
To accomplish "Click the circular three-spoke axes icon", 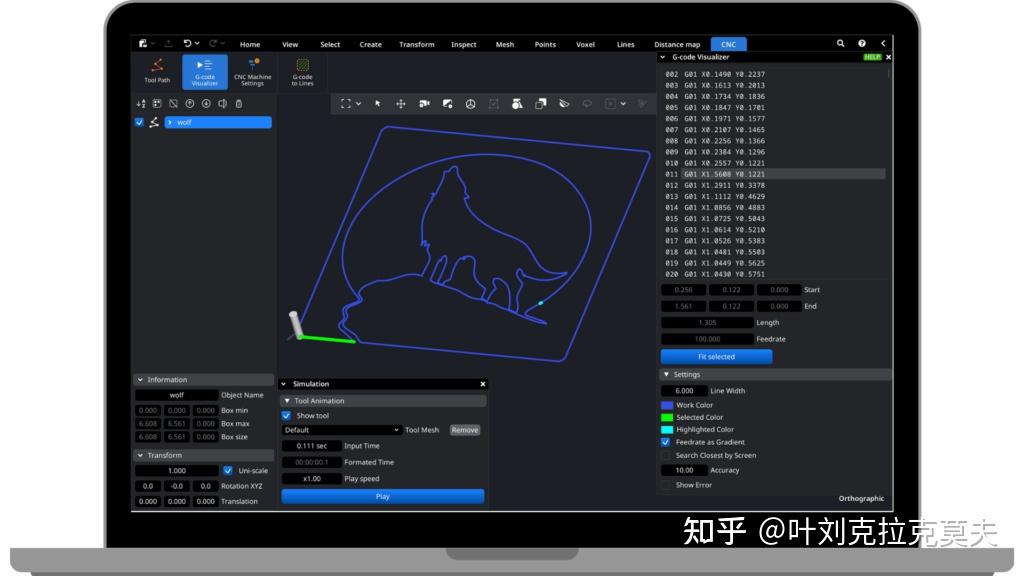I will (470, 104).
